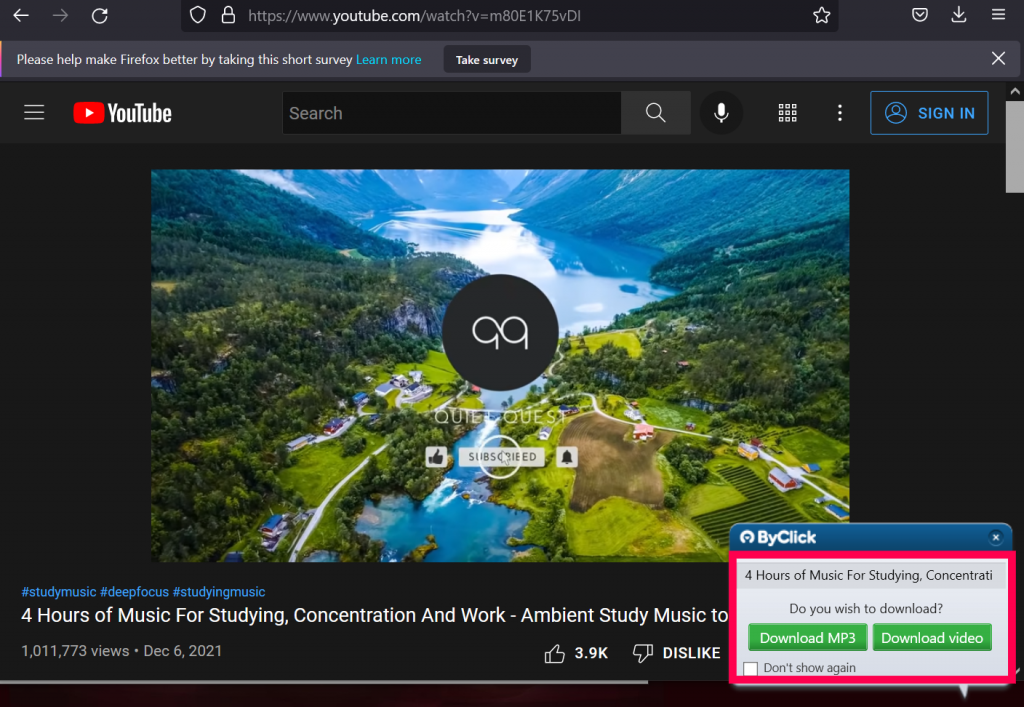Open the Firefox application menu
Screen dimensions: 1024x707
pos(997,14)
